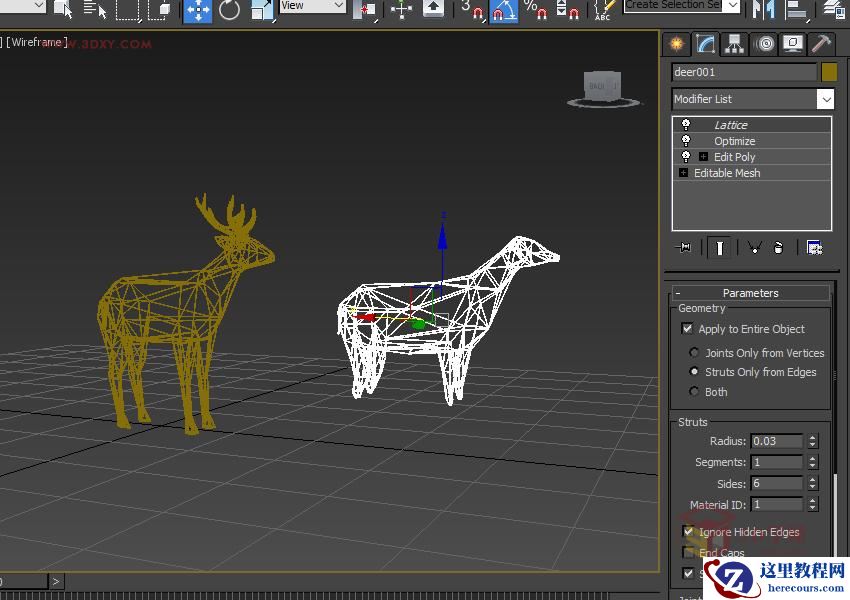Viewport: 850px width, 600px height.
Task: Click the Wireframe viewport label menu
Action: coord(36,43)
